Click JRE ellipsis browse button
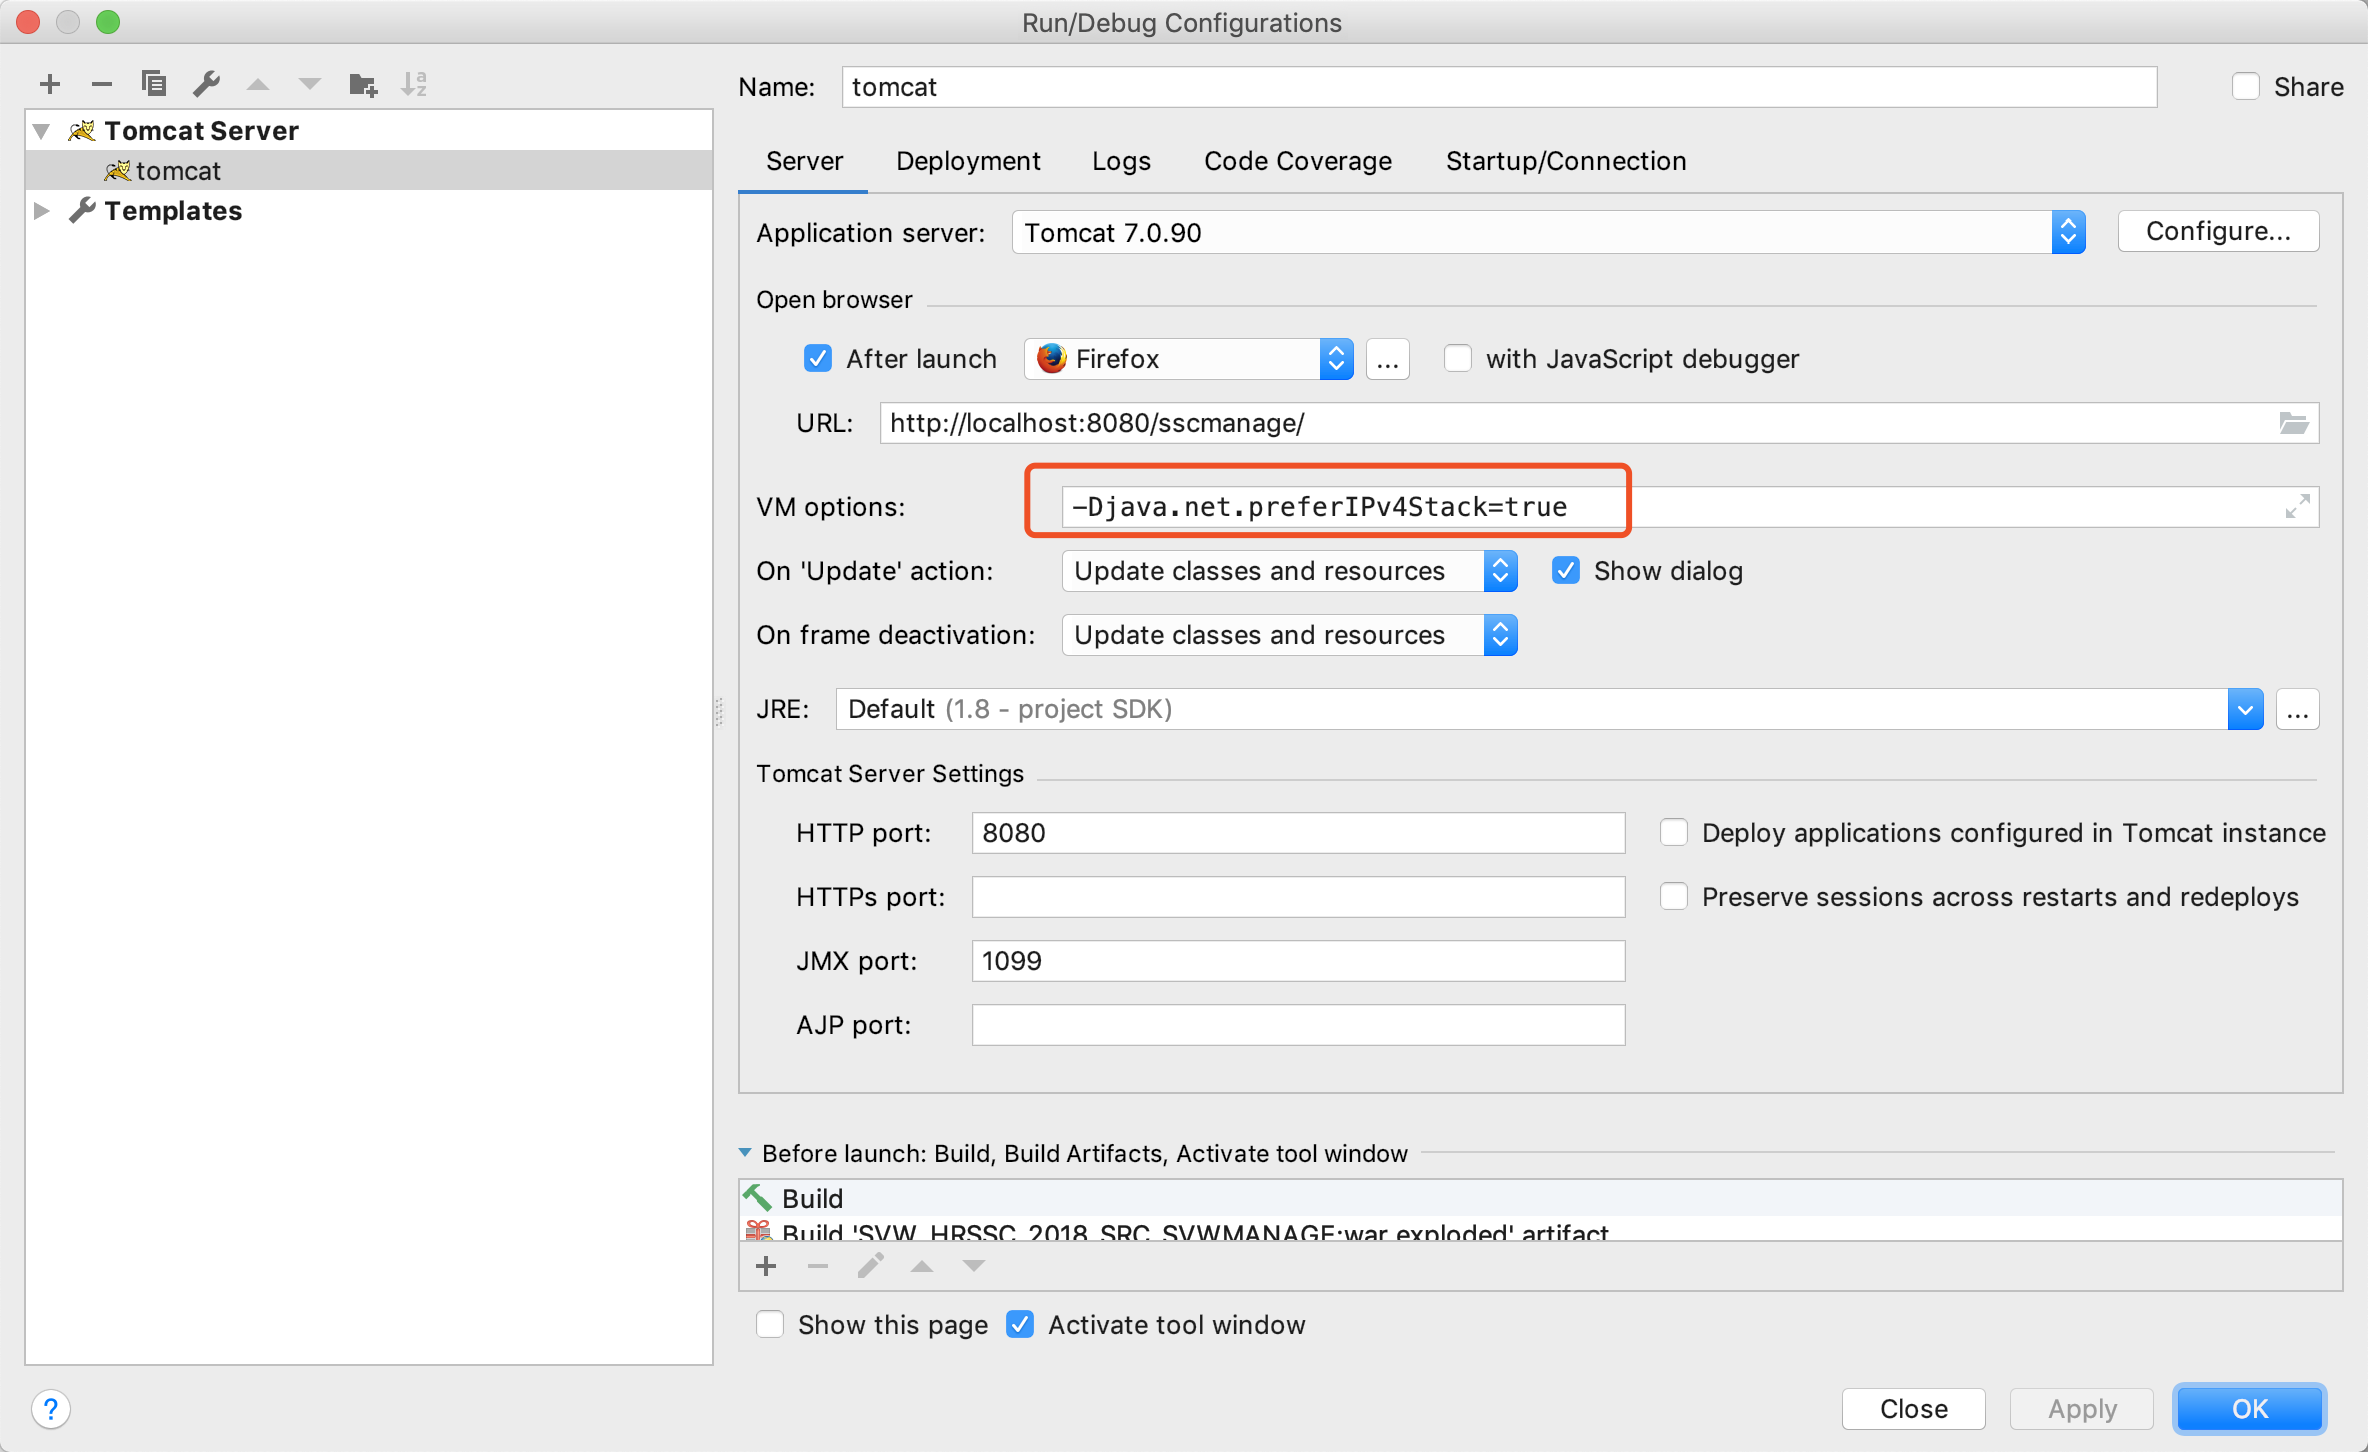Screen dimensions: 2368x1452 pos(2297,709)
